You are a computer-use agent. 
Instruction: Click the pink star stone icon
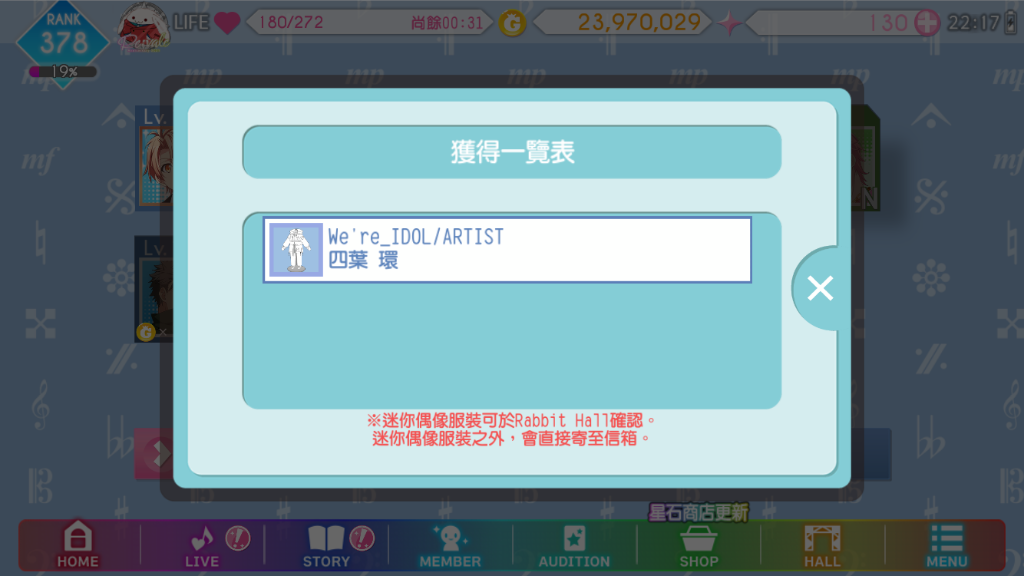729,24
